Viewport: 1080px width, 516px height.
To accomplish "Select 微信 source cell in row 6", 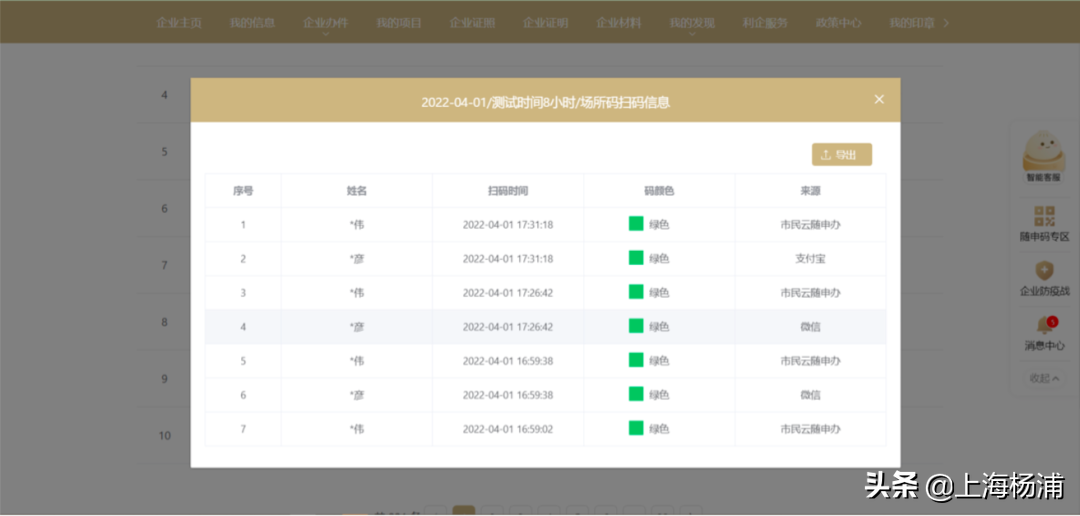I will [811, 395].
